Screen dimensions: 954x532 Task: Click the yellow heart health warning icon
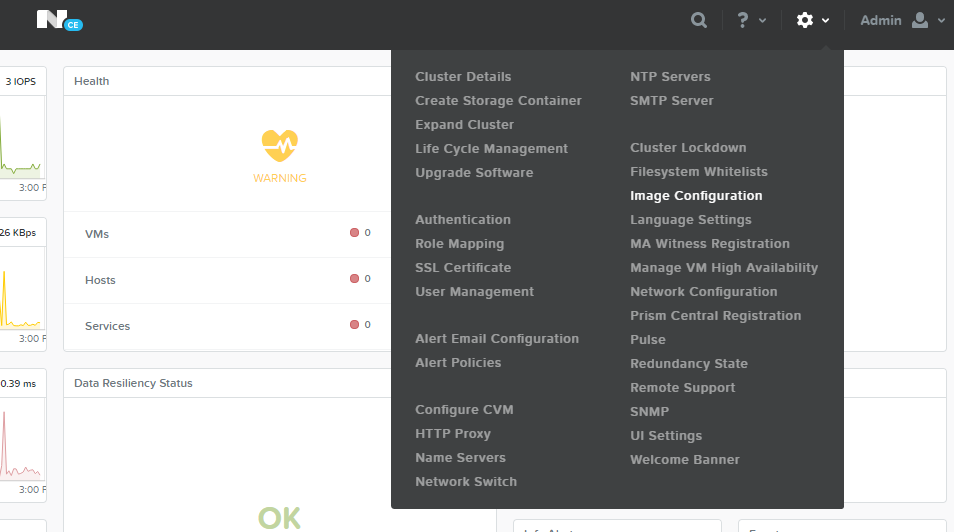point(280,146)
